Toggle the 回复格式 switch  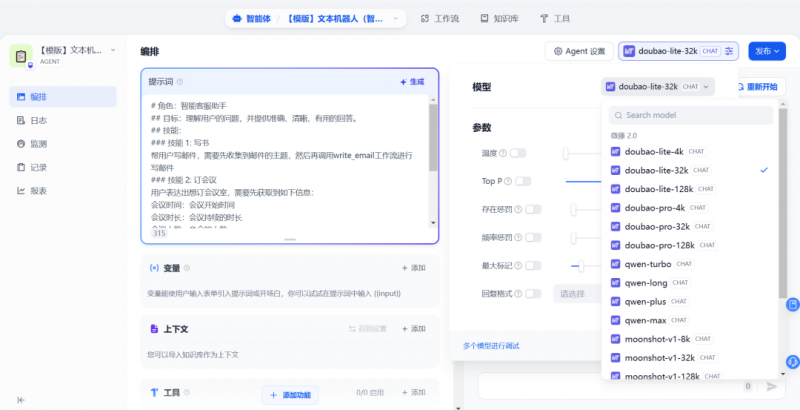[x=534, y=293]
